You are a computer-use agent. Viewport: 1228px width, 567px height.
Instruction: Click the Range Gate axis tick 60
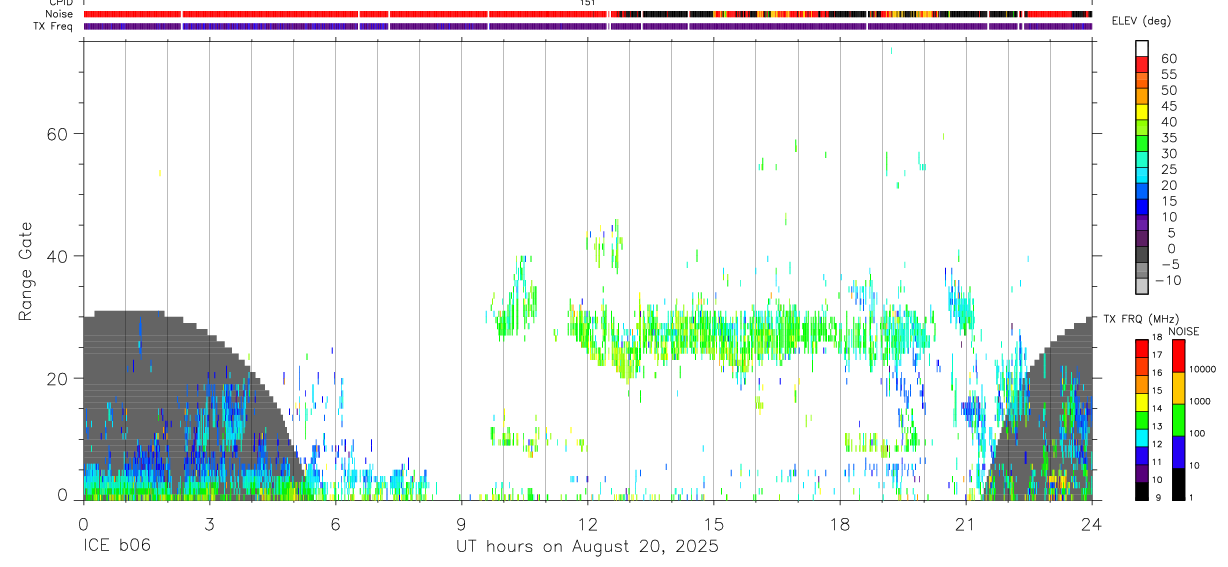coord(57,133)
